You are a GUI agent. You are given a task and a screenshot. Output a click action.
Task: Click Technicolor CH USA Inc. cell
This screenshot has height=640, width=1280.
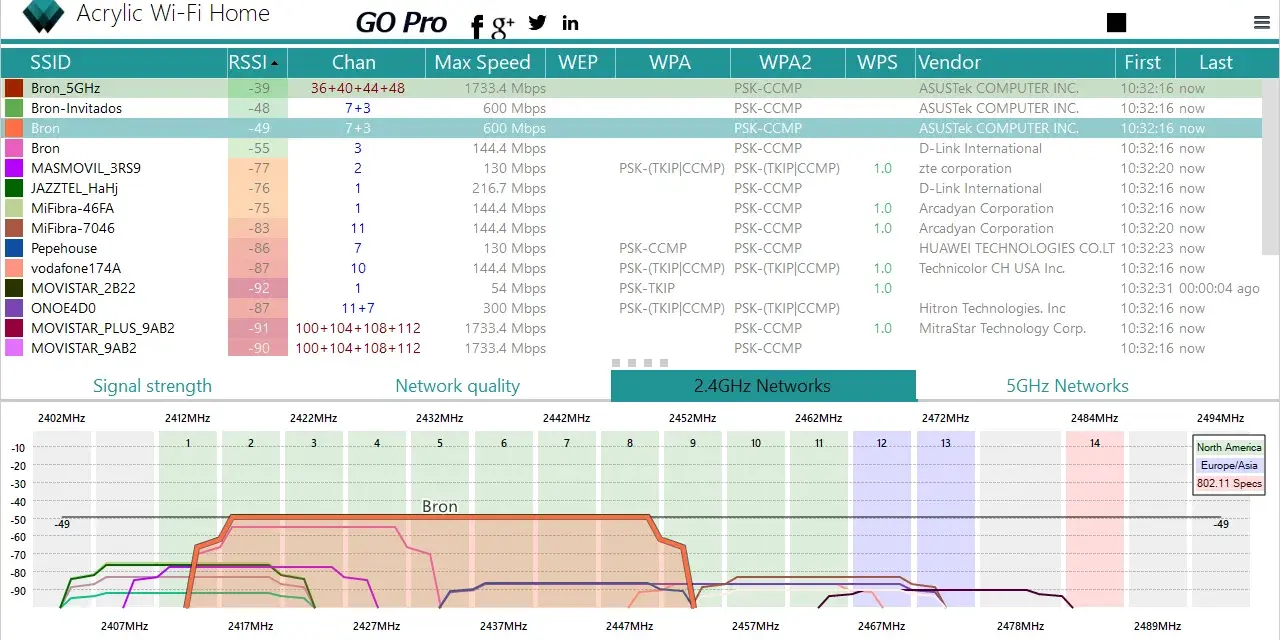(x=992, y=268)
